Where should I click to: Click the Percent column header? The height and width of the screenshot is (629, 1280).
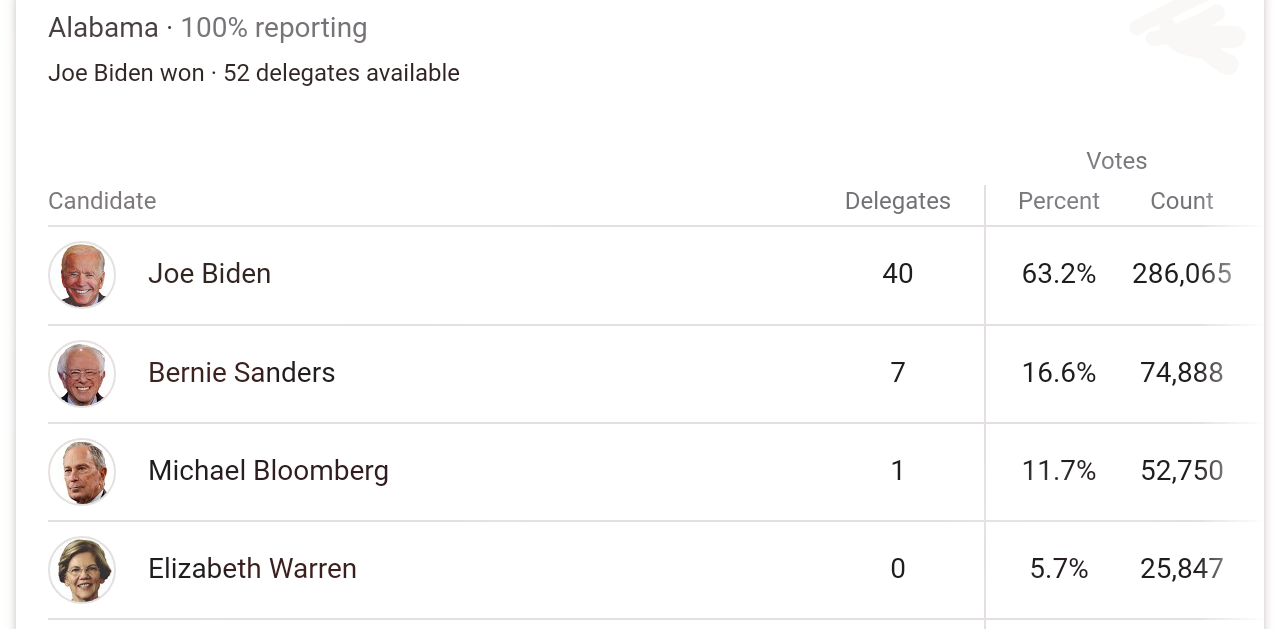pos(1058,201)
